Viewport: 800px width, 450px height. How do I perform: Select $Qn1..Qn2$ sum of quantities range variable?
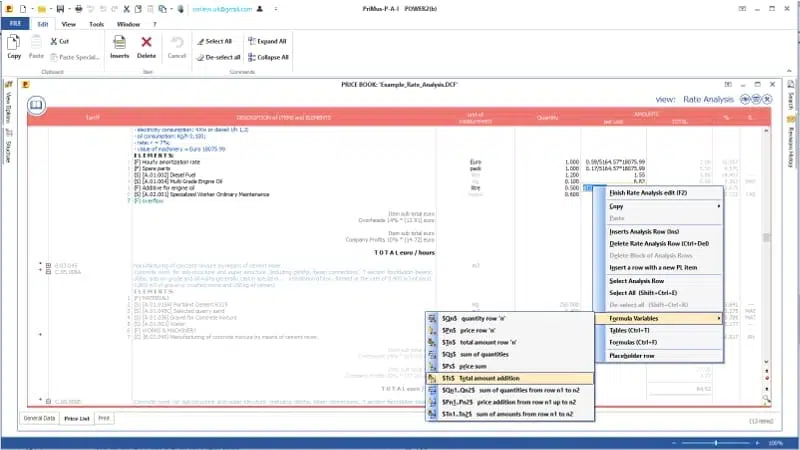(x=510, y=390)
